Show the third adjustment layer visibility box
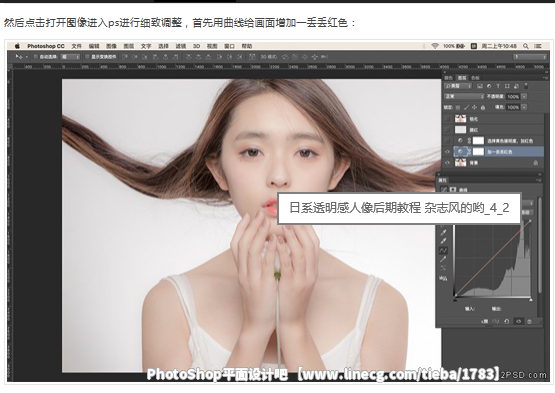The height and width of the screenshot is (393, 555). pos(447,141)
